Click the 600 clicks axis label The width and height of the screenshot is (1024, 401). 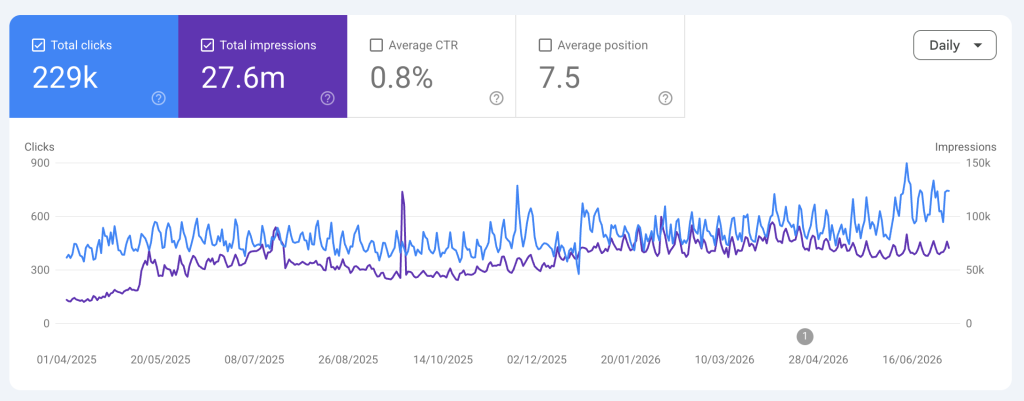40,217
